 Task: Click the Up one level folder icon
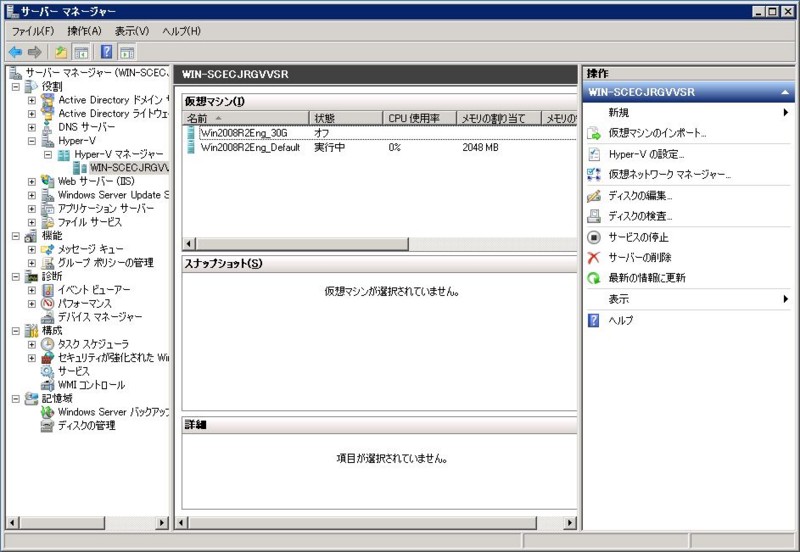tap(61, 52)
